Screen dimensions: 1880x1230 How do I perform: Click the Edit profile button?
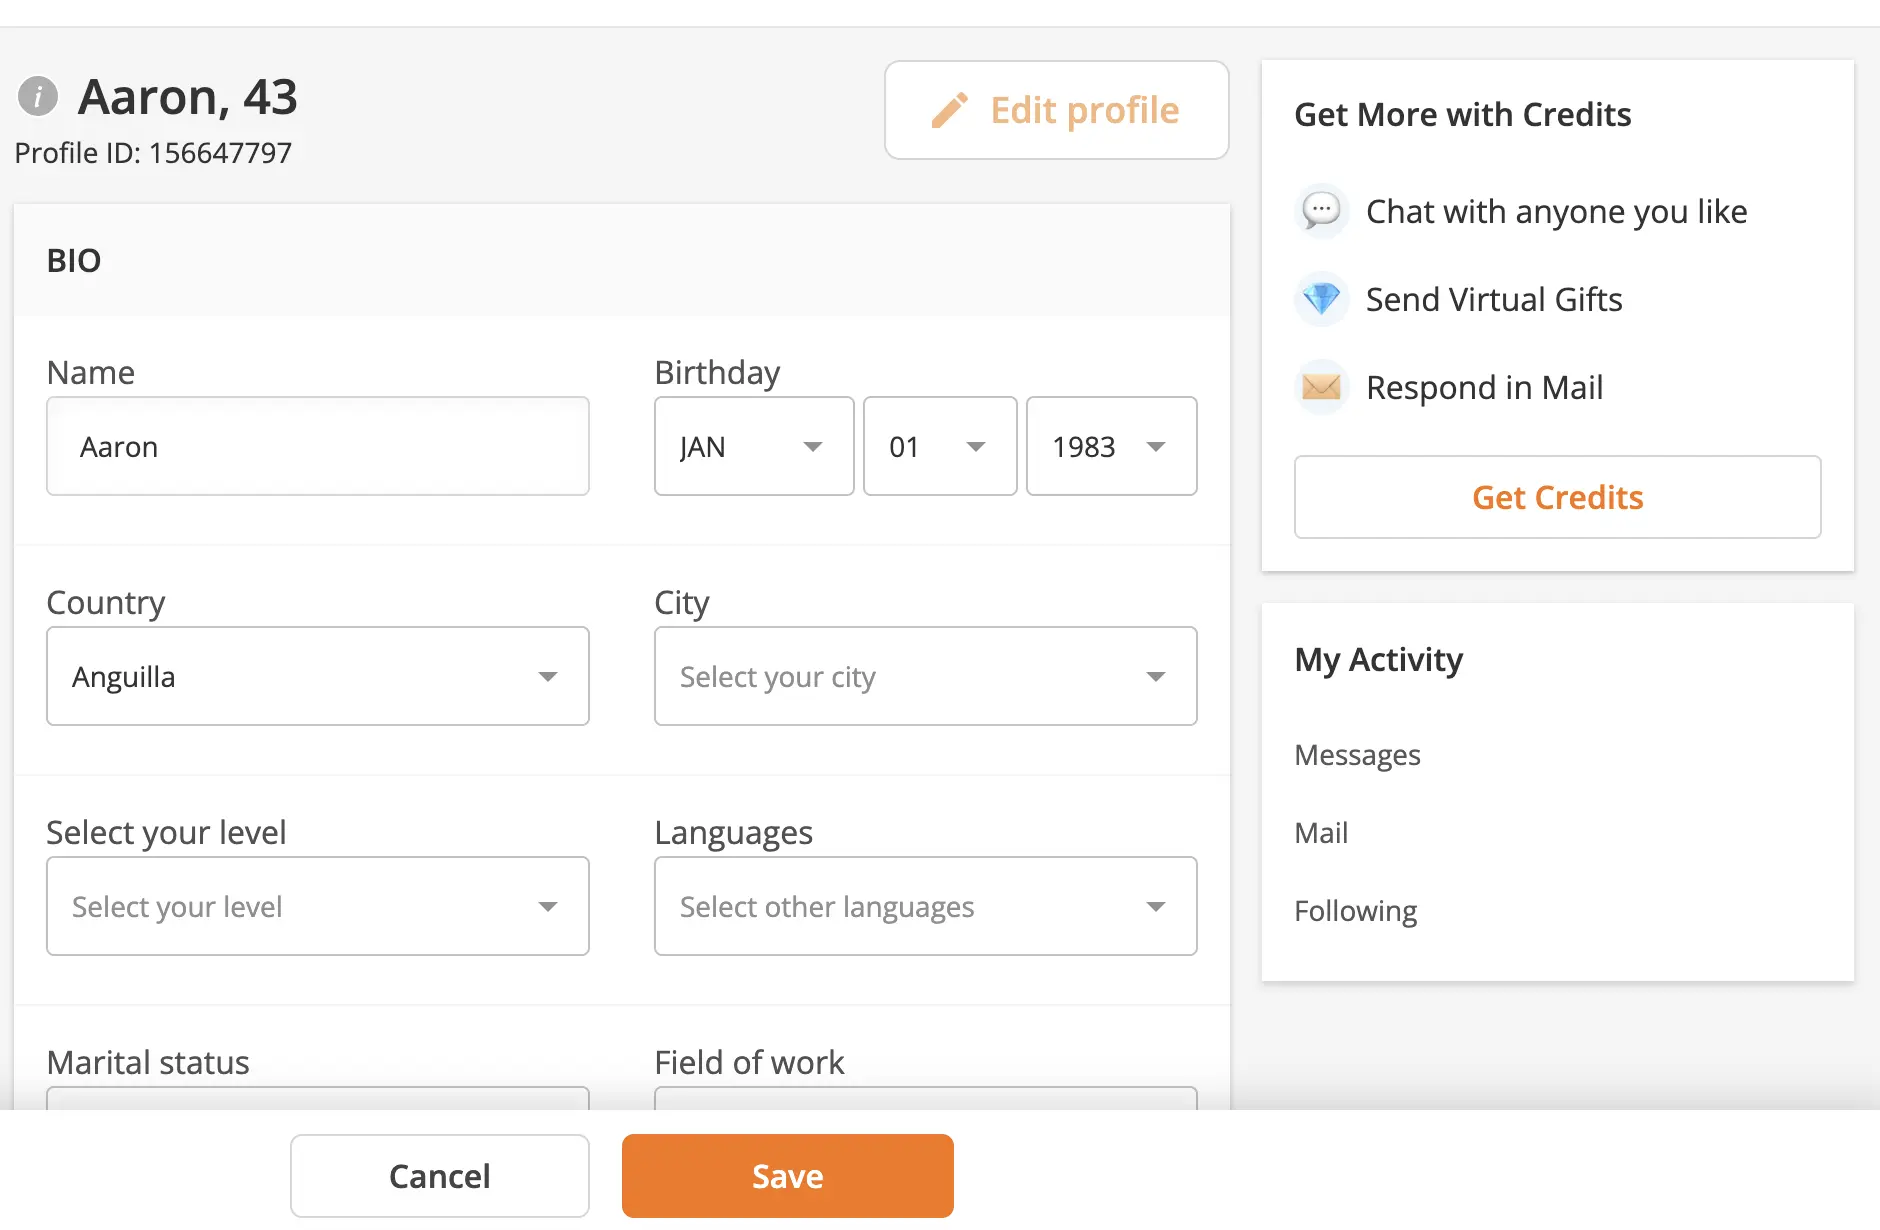coord(1056,110)
